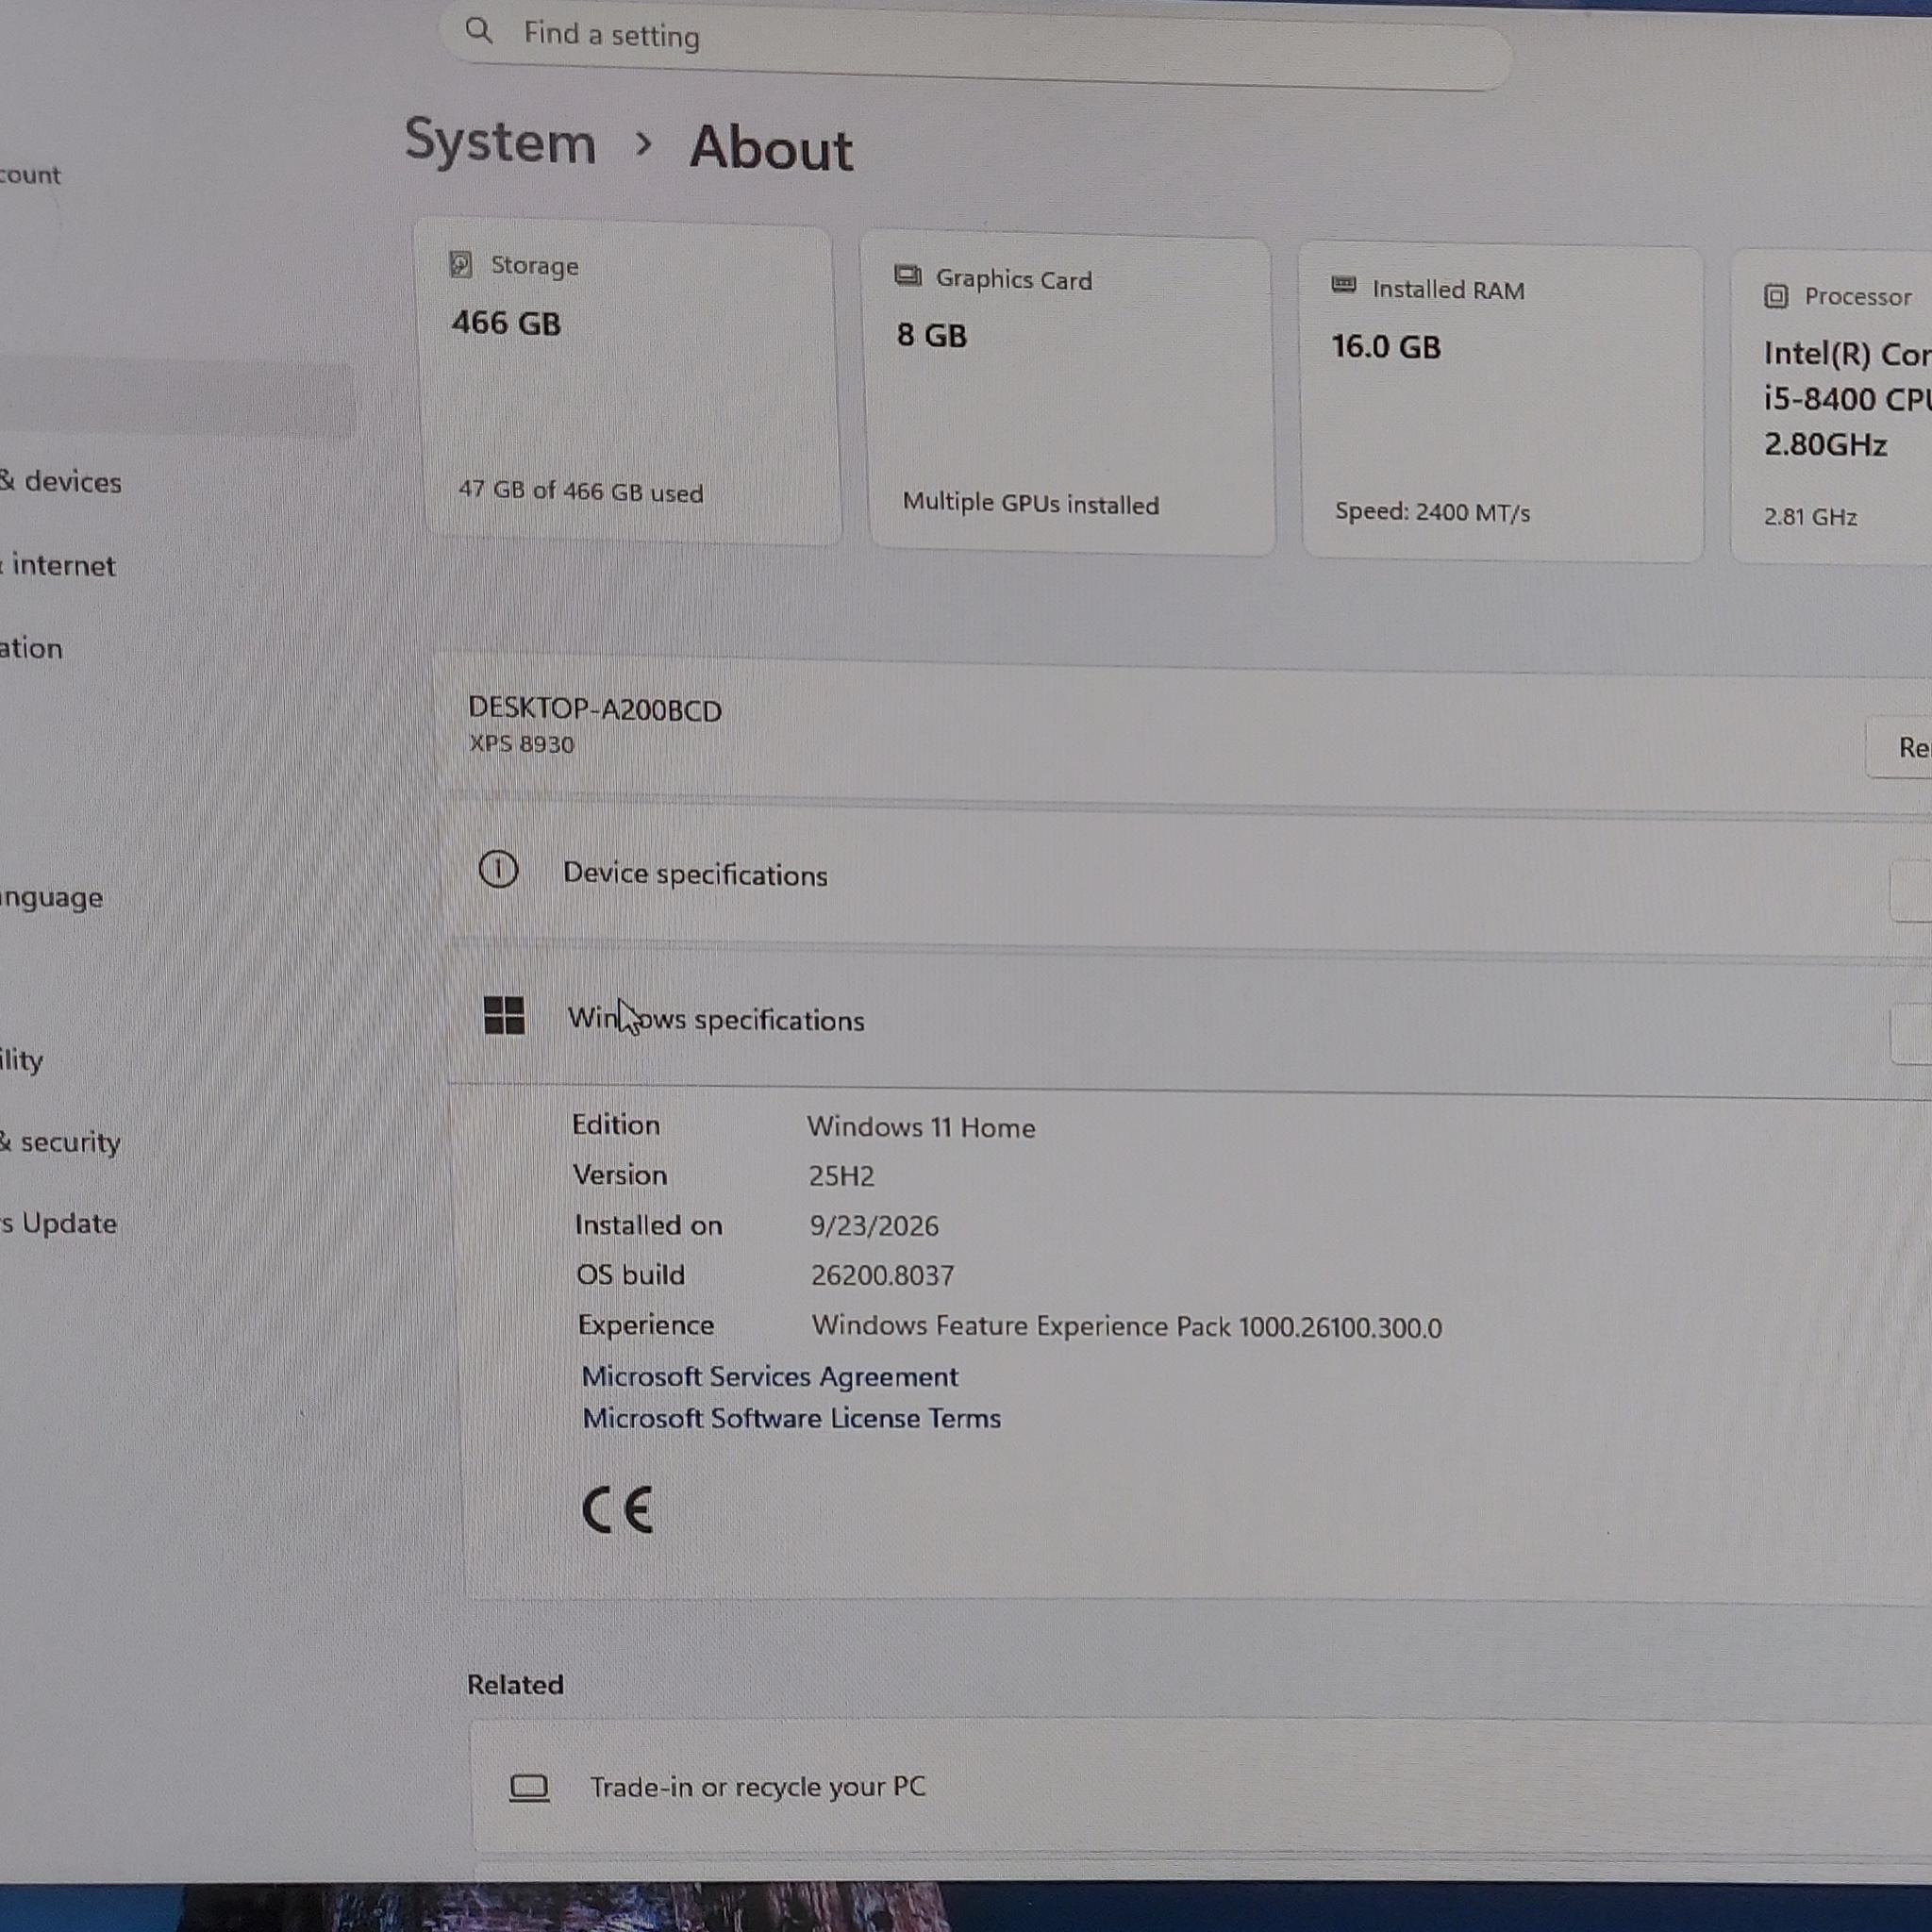The height and width of the screenshot is (1932, 1932).
Task: Open the Processor i5-8400 card
Action: click(x=1832, y=408)
